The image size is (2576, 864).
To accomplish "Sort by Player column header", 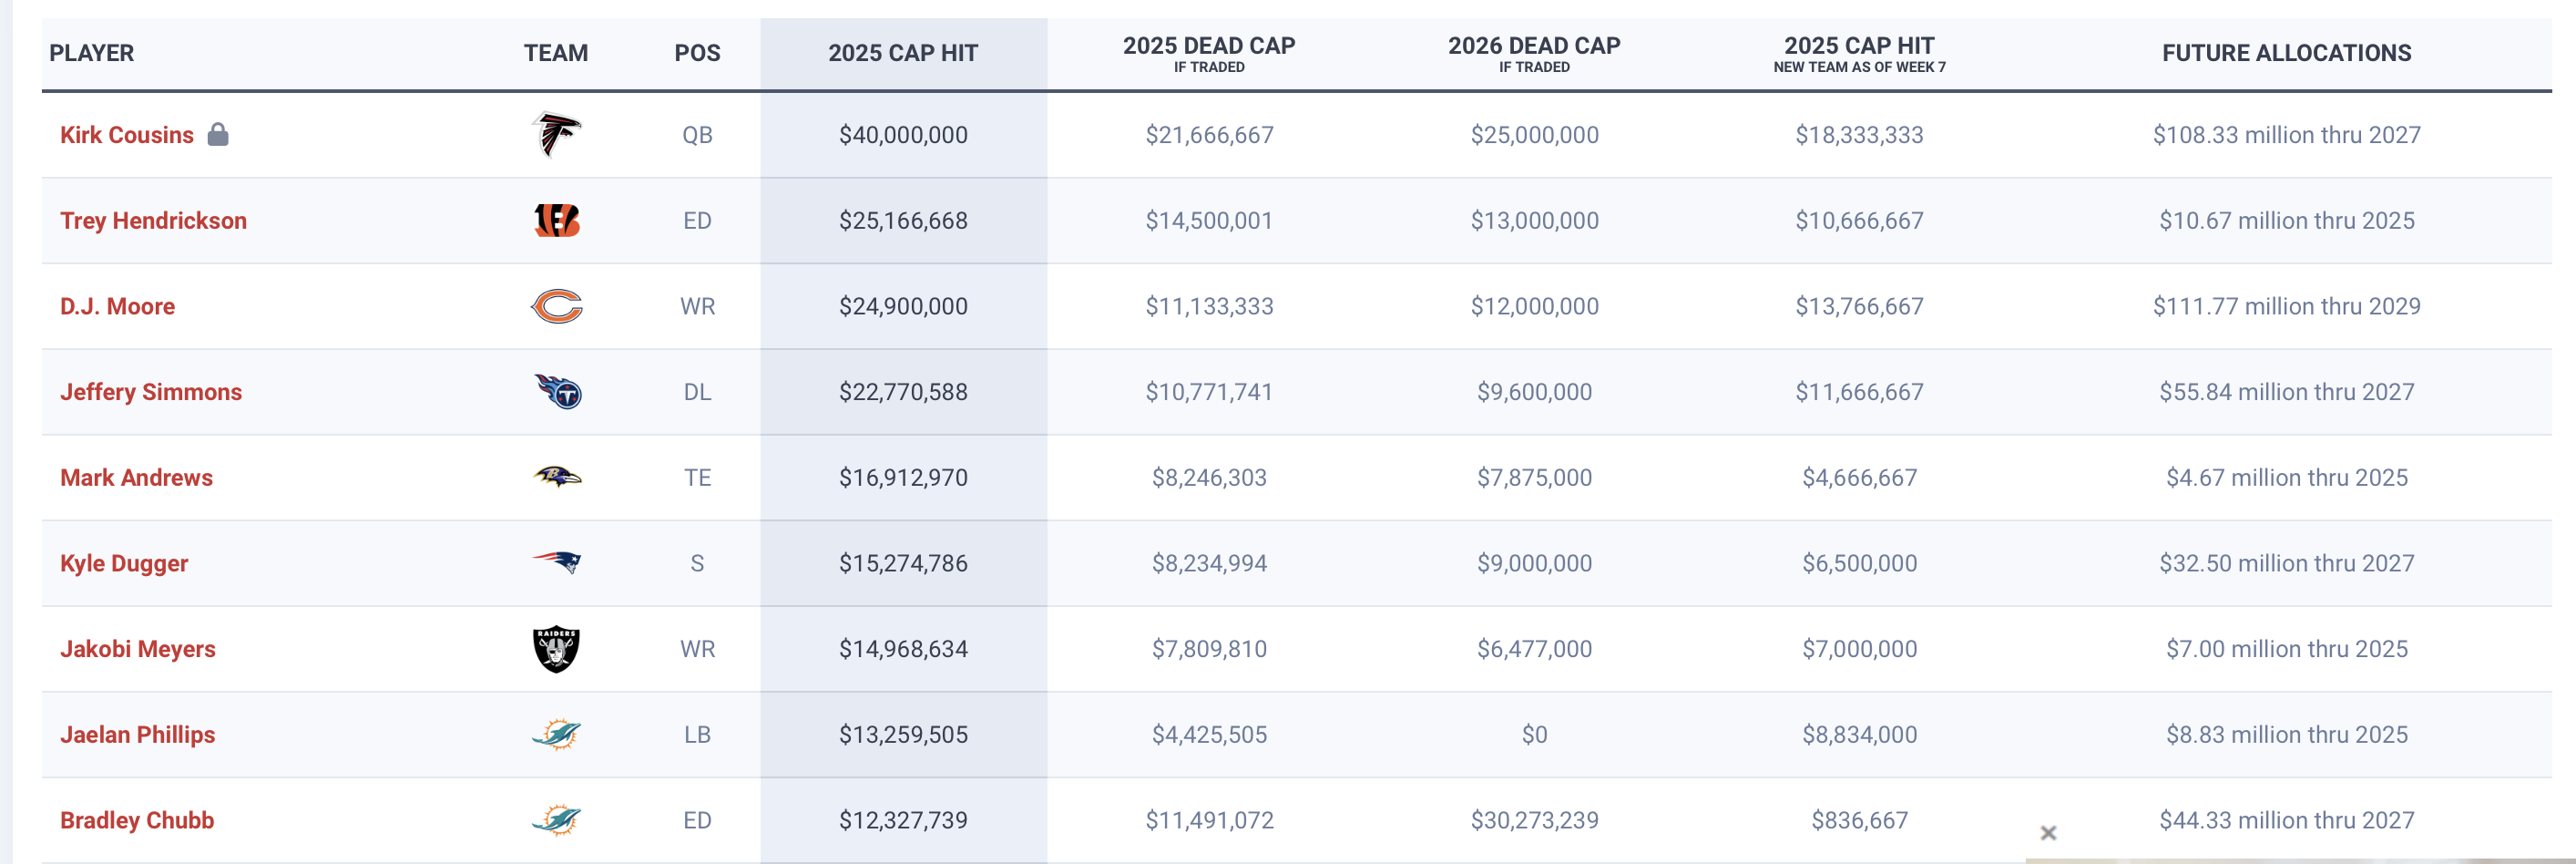I will pos(91,53).
